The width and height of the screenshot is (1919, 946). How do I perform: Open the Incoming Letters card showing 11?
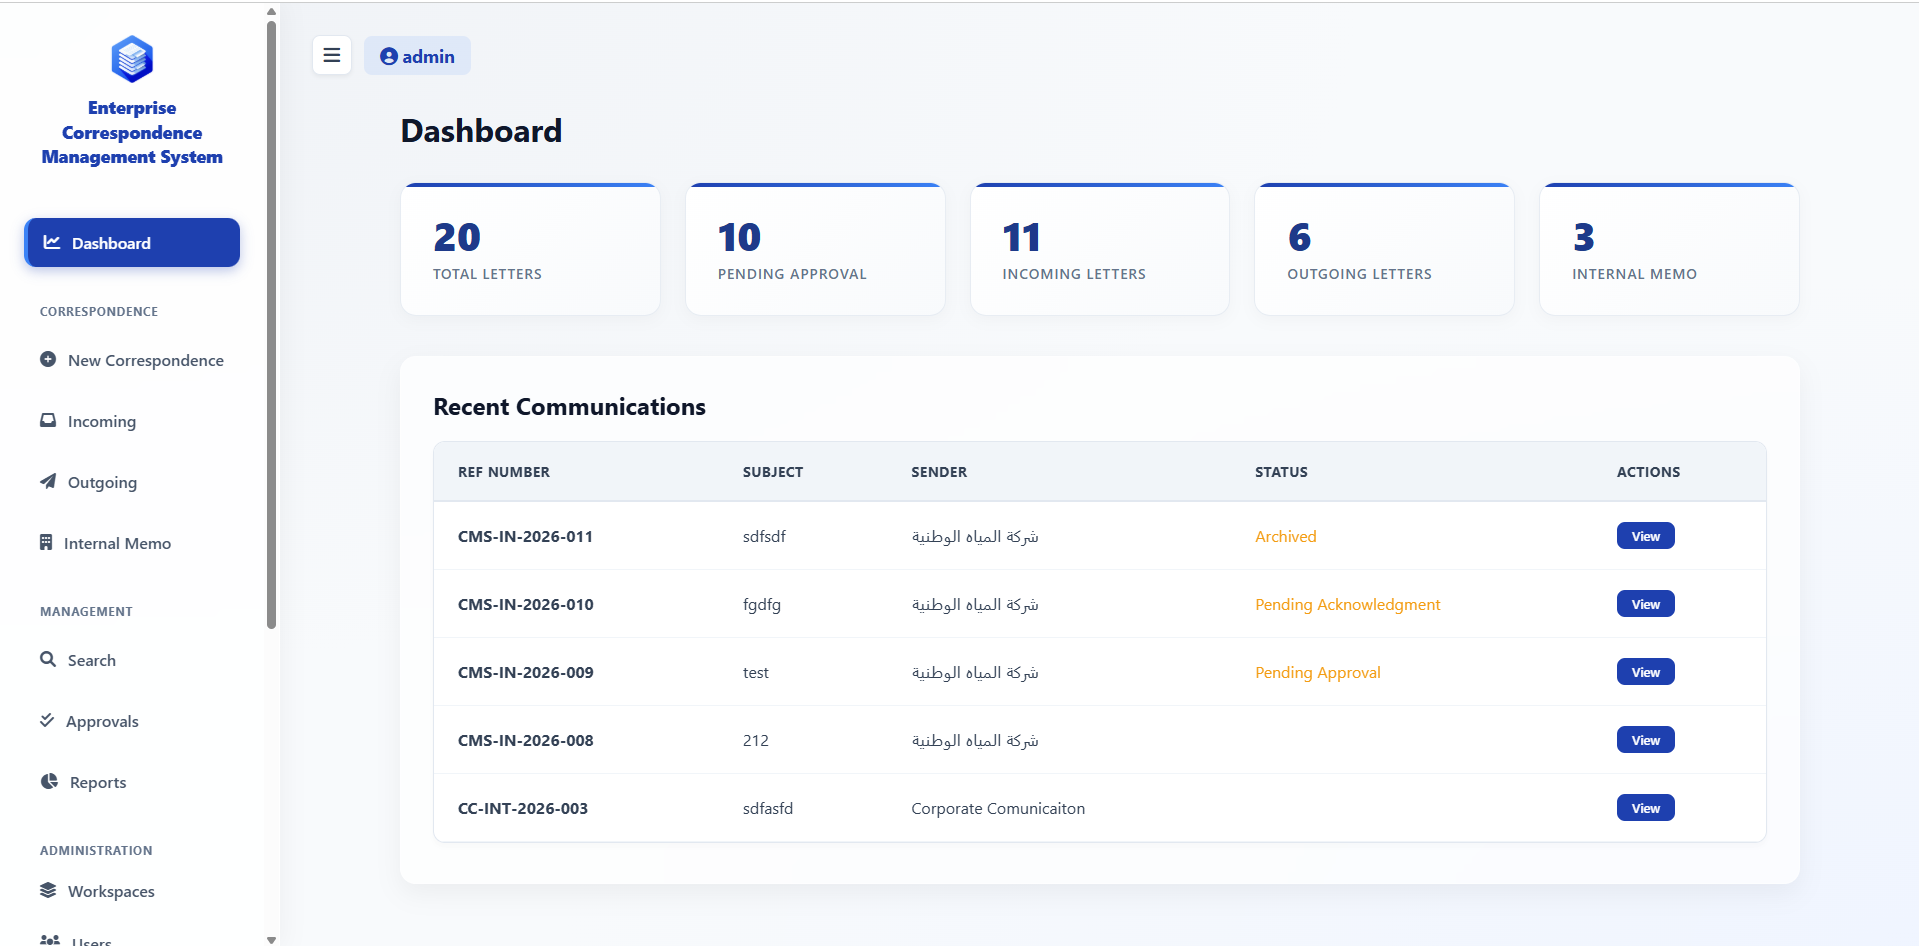[x=1098, y=248]
